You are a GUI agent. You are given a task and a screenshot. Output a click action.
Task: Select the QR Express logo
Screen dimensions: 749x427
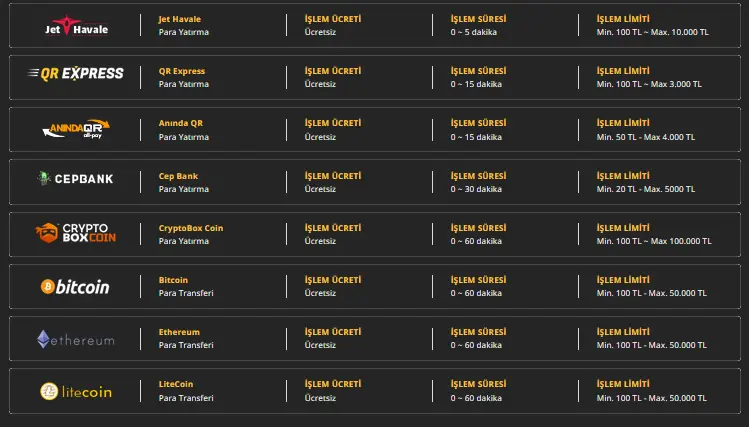pos(76,74)
